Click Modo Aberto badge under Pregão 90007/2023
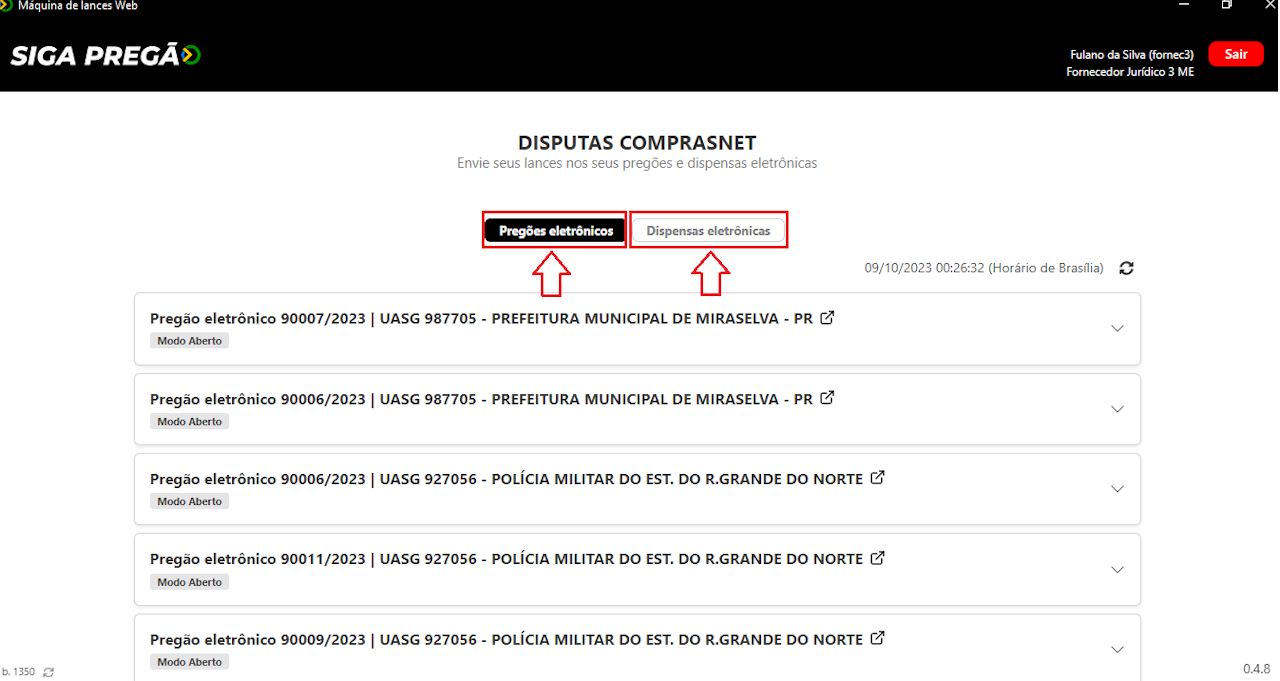1280x681 pixels. (190, 341)
